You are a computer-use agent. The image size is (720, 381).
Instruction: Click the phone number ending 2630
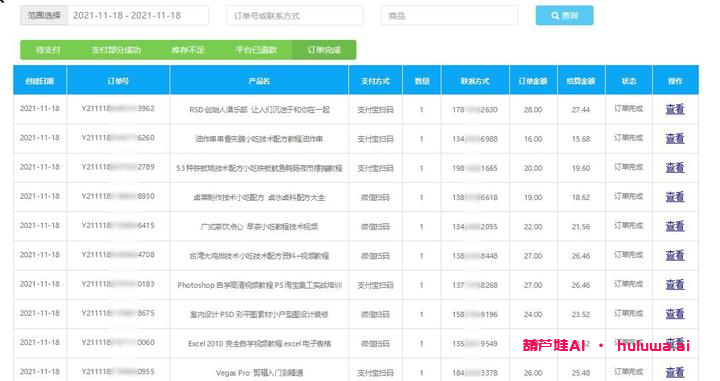(475, 110)
